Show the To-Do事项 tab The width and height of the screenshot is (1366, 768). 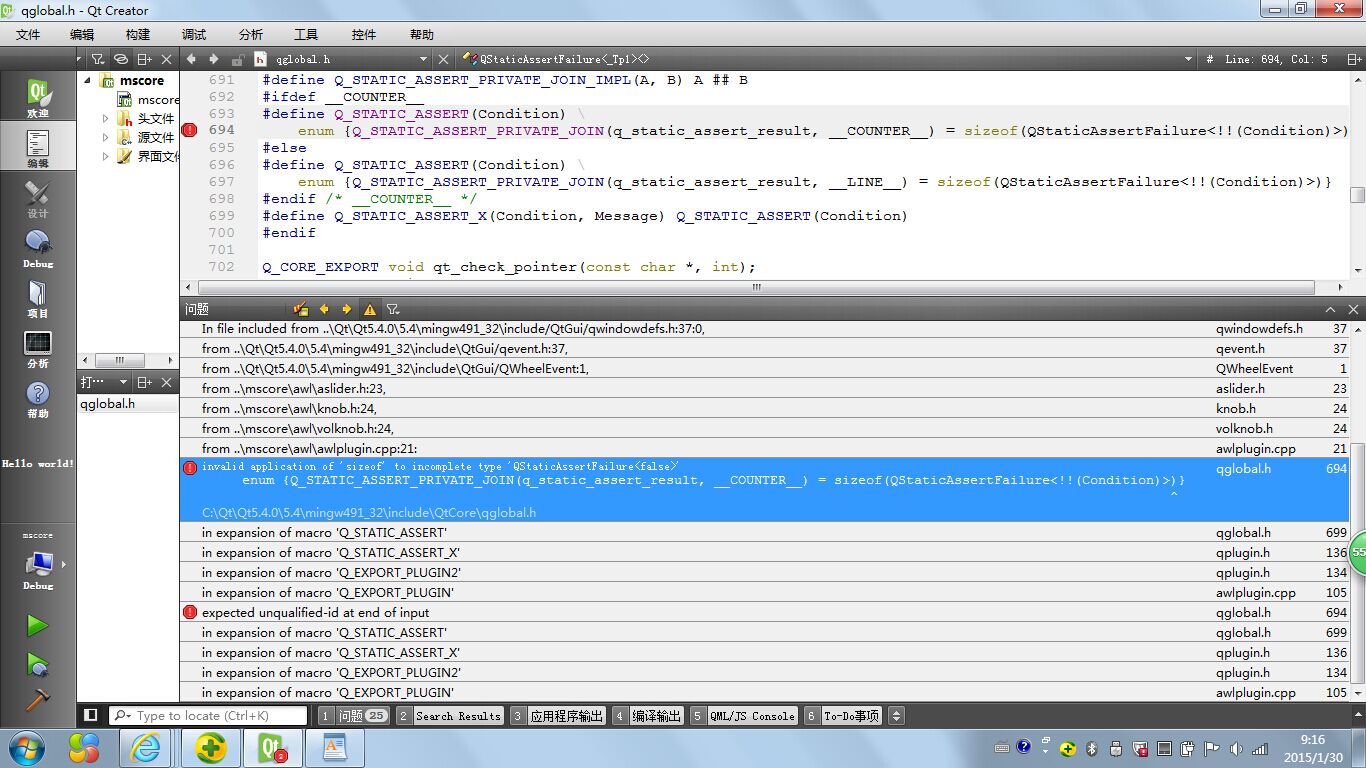tap(844, 716)
